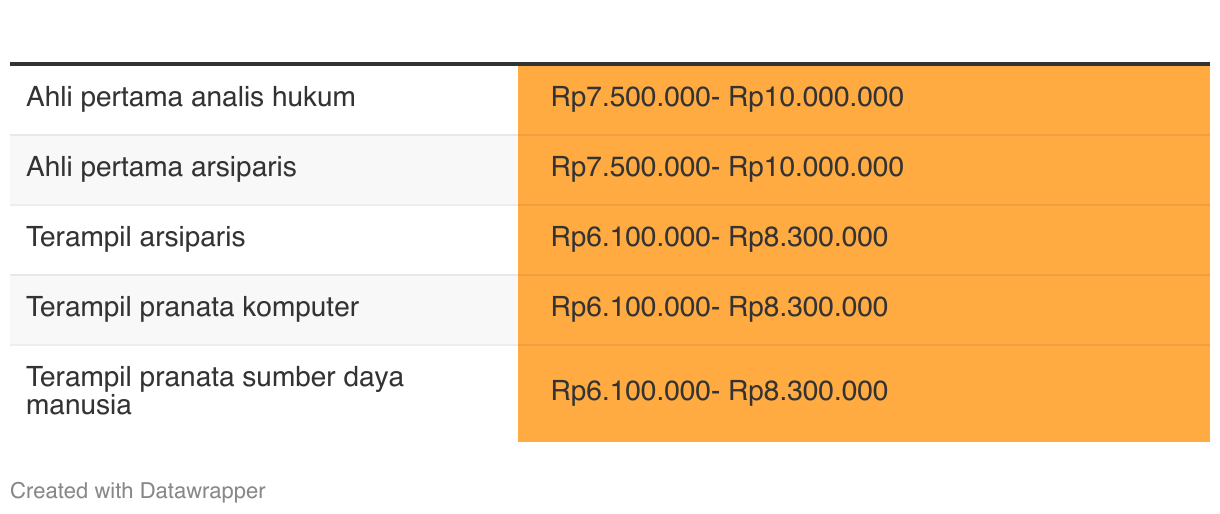
Task: Click the Ahli pertama arsiparis row label
Action: [x=162, y=167]
